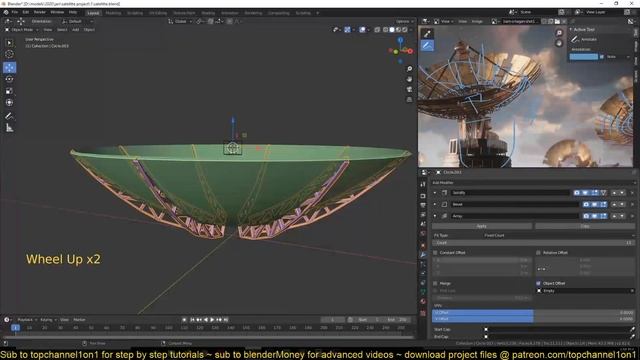Open the Render properties tab icon
The image size is (640, 360).
423,196
